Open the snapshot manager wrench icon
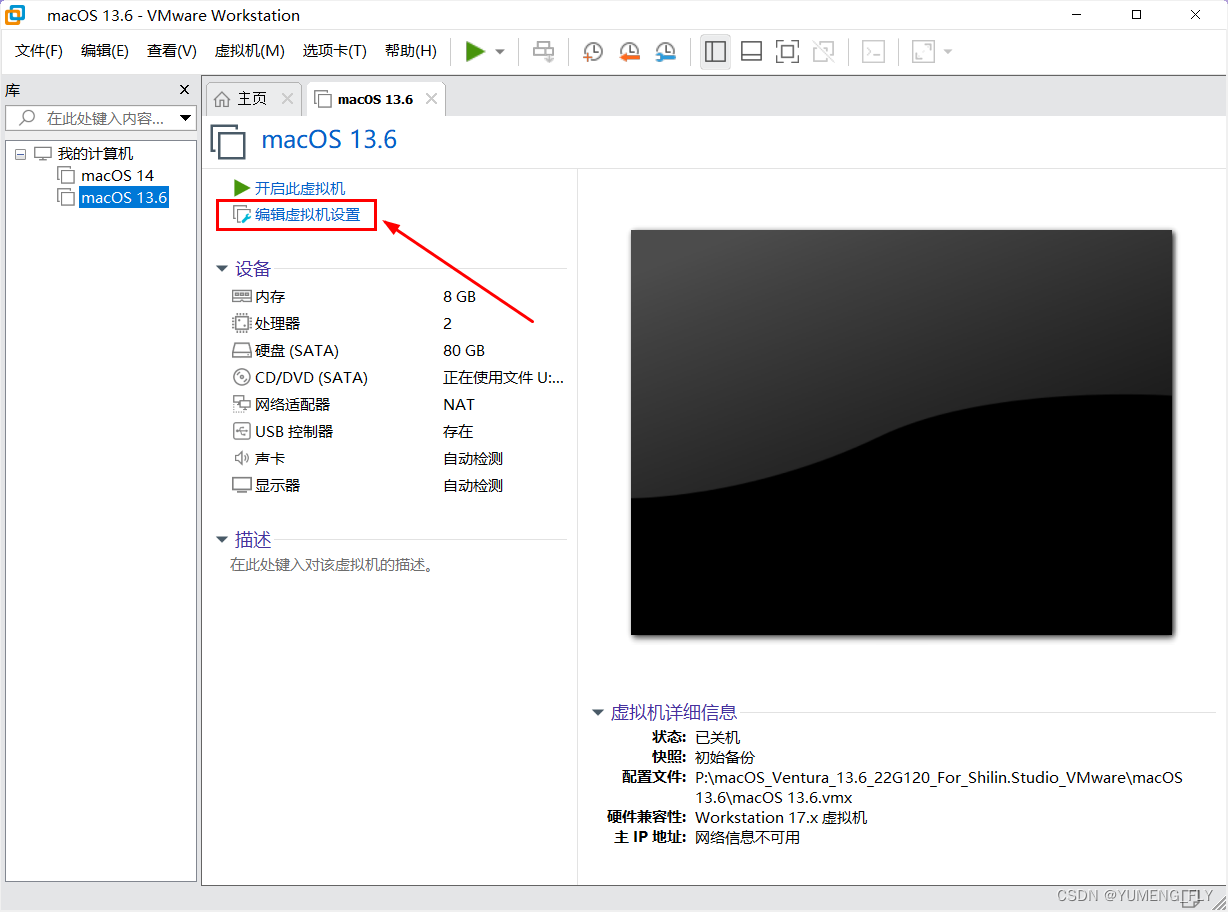The image size is (1228, 912). [x=665, y=52]
